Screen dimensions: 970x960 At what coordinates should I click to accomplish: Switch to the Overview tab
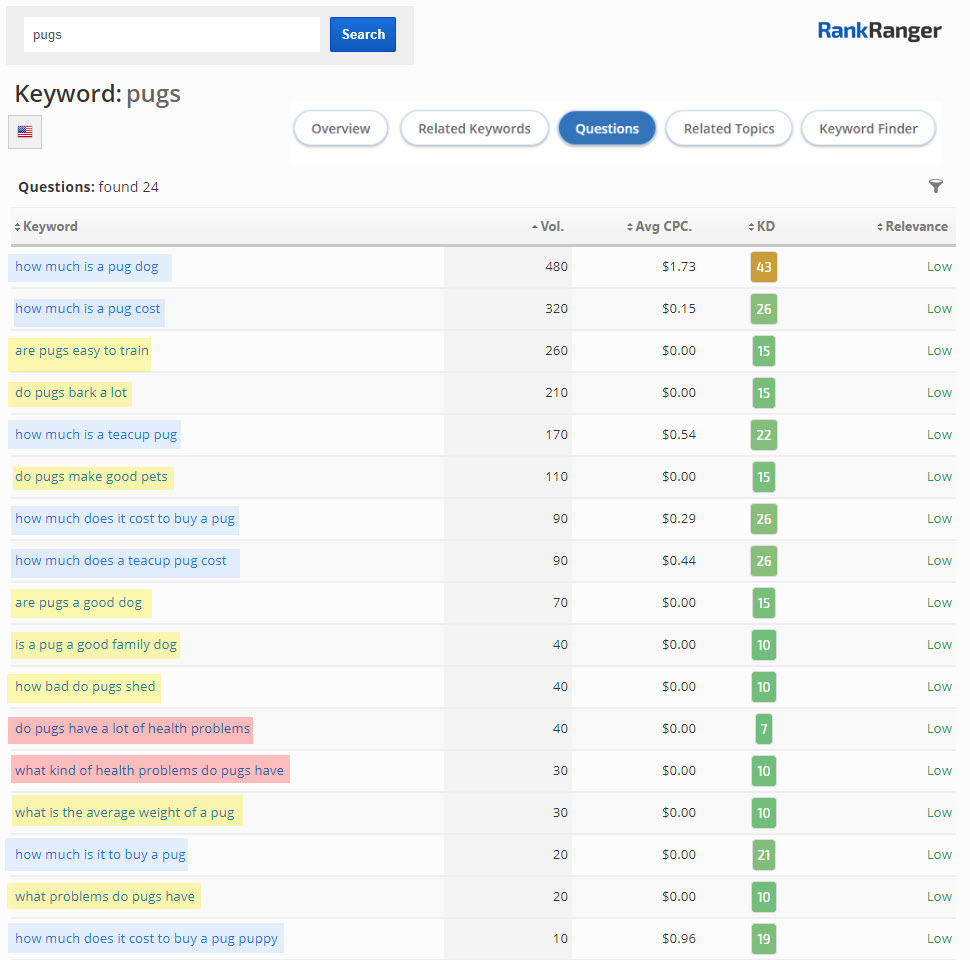point(340,129)
